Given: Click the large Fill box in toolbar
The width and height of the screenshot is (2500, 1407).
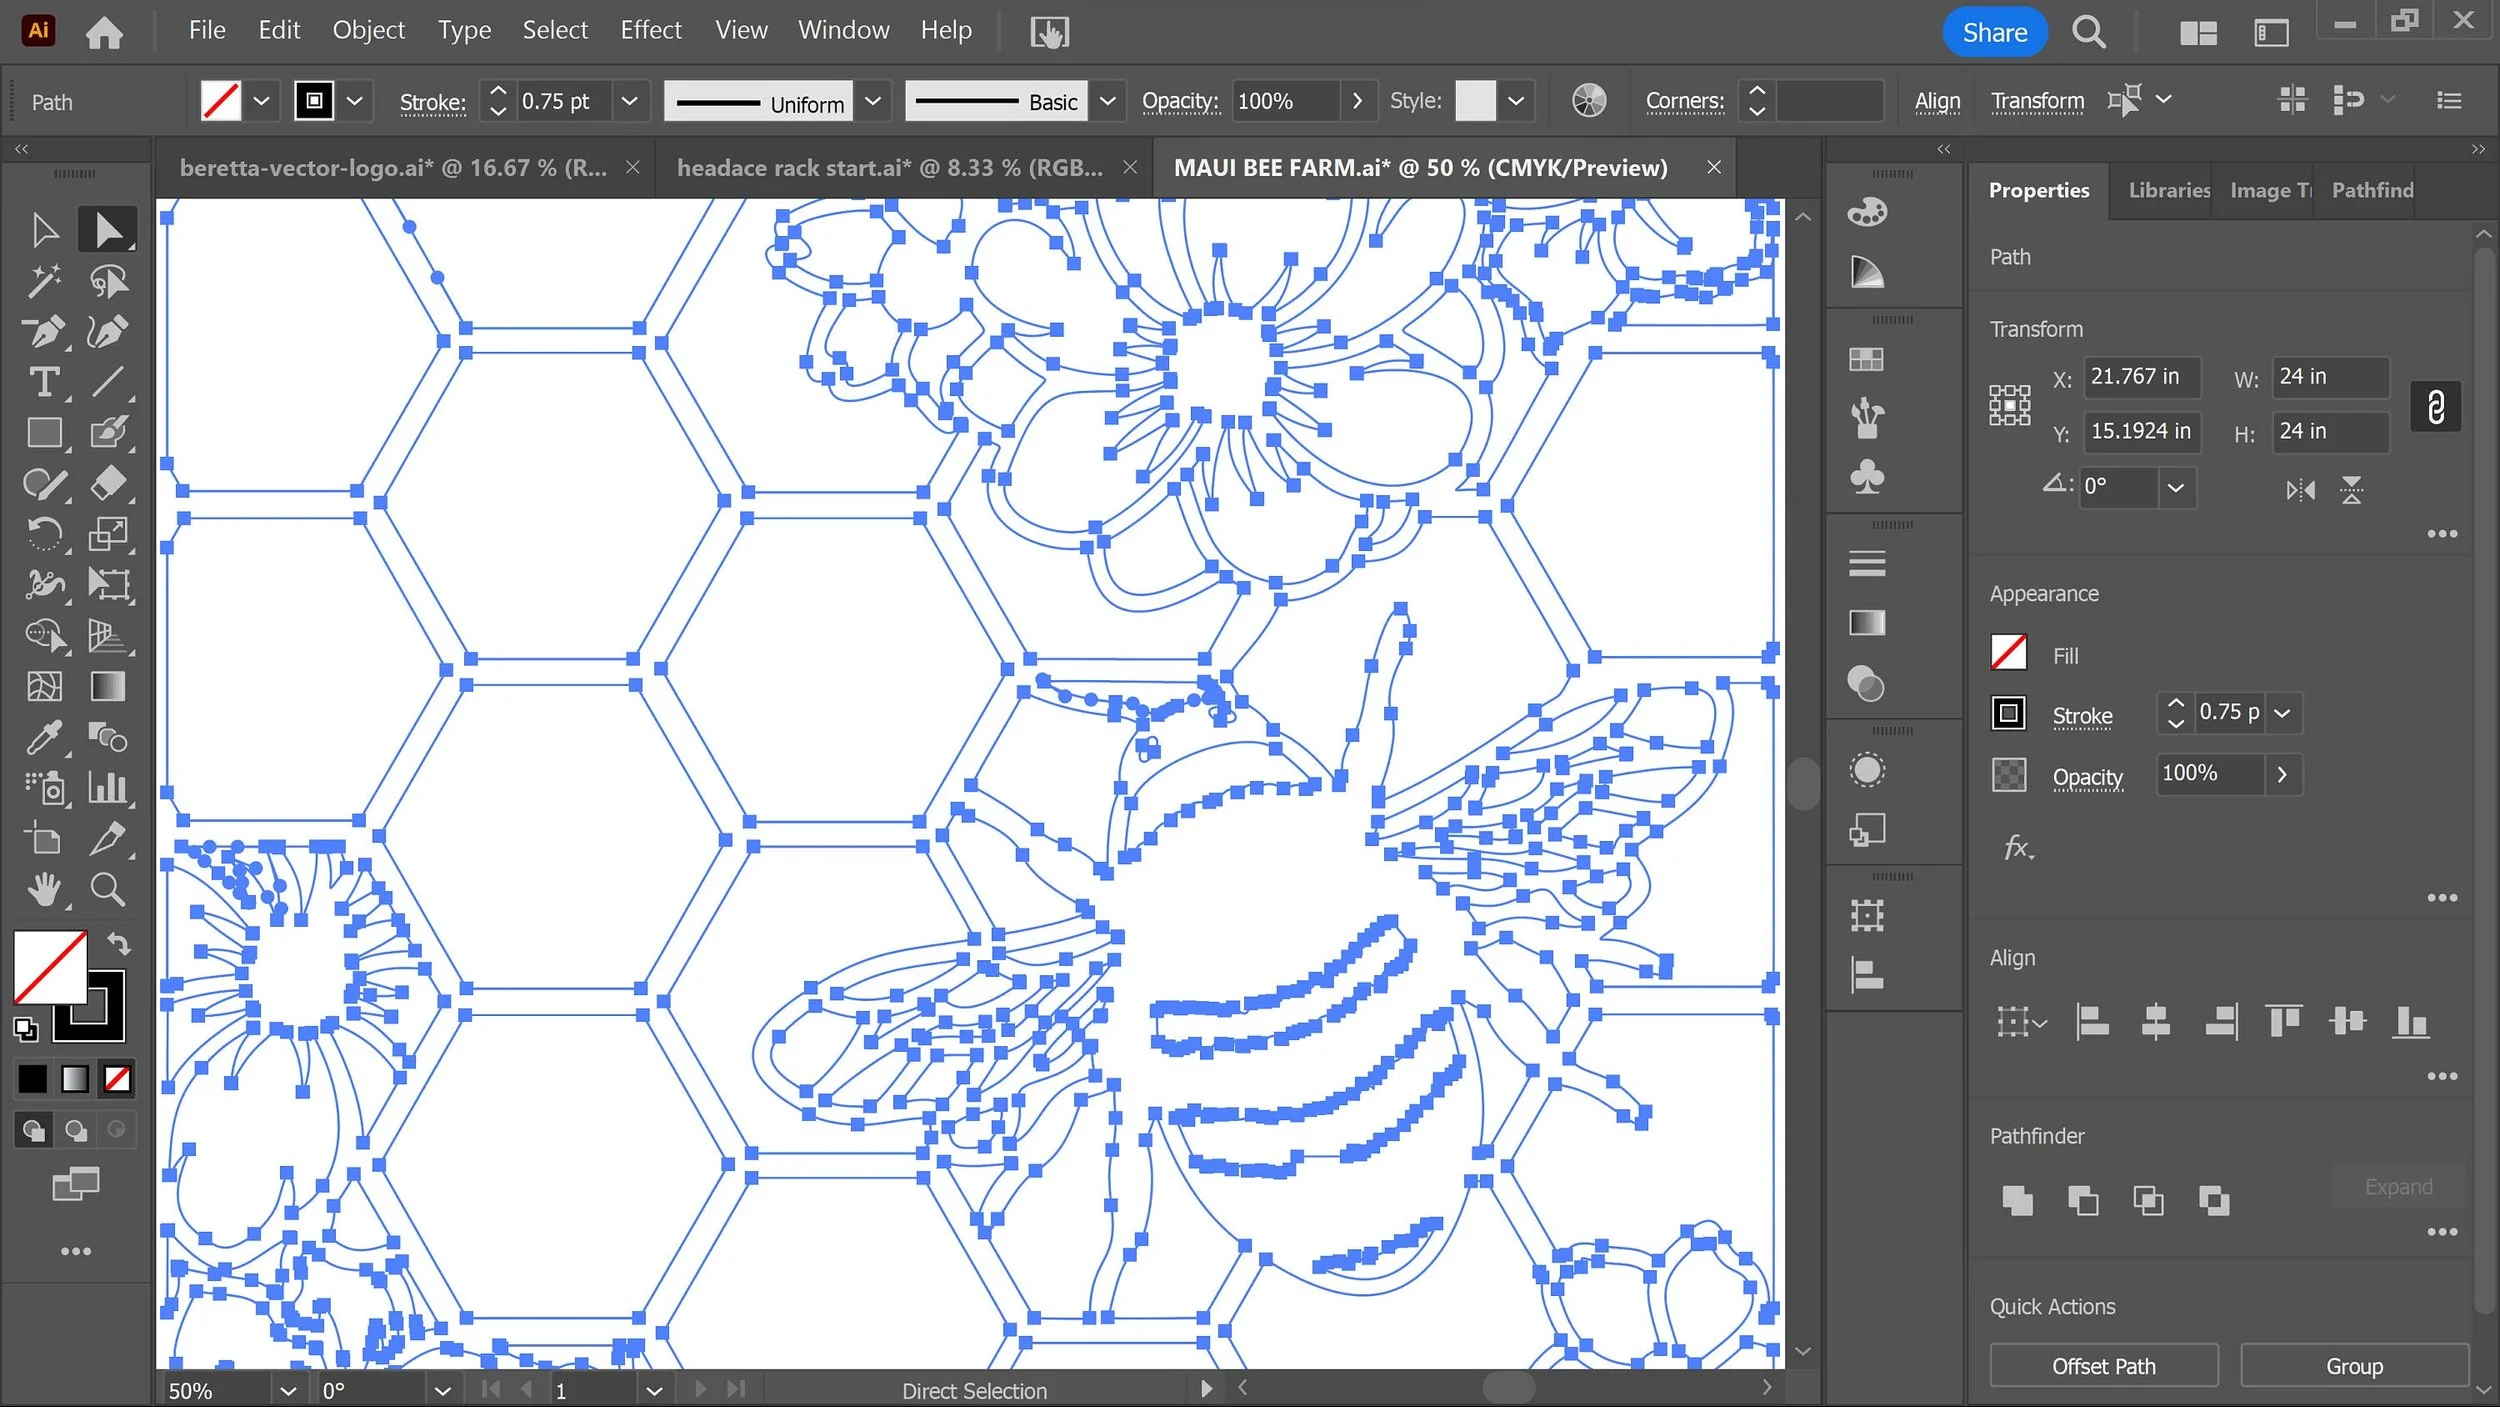Looking at the screenshot, I should [x=50, y=967].
